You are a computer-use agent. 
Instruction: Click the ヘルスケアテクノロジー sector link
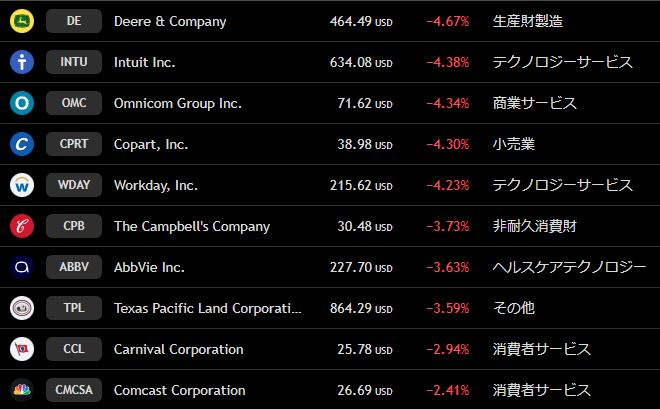pos(570,267)
